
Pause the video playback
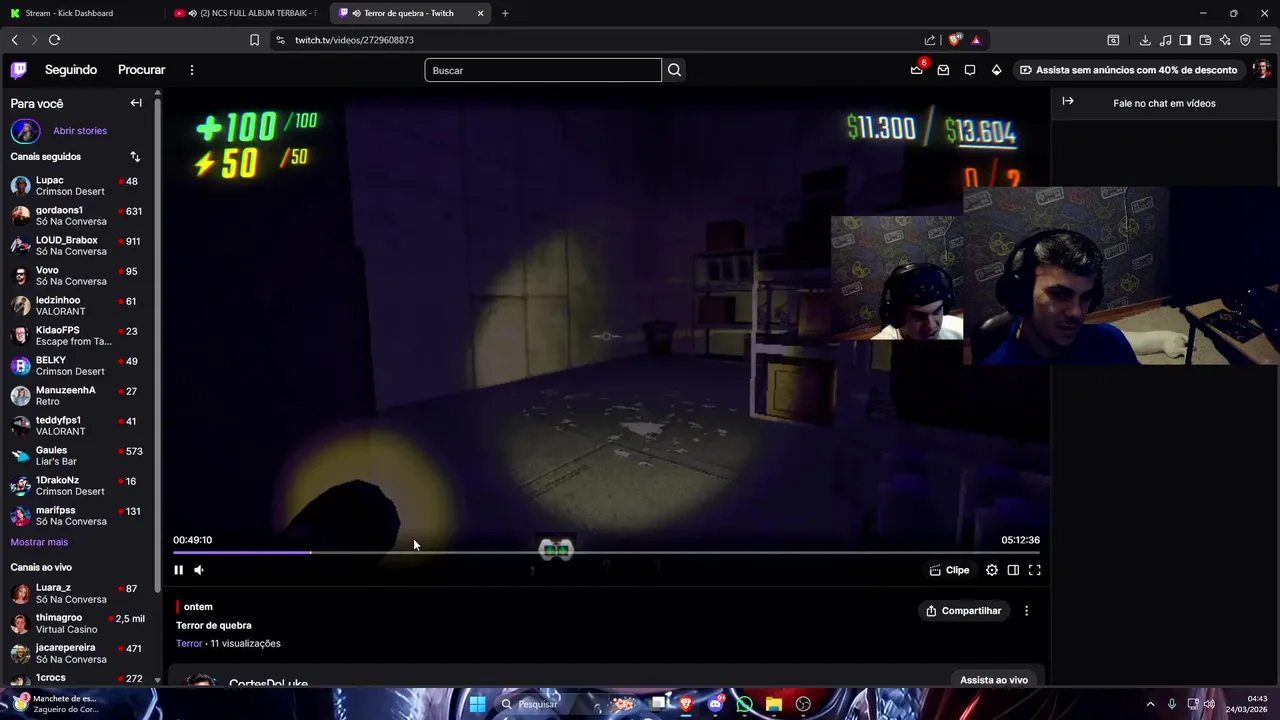click(x=178, y=570)
